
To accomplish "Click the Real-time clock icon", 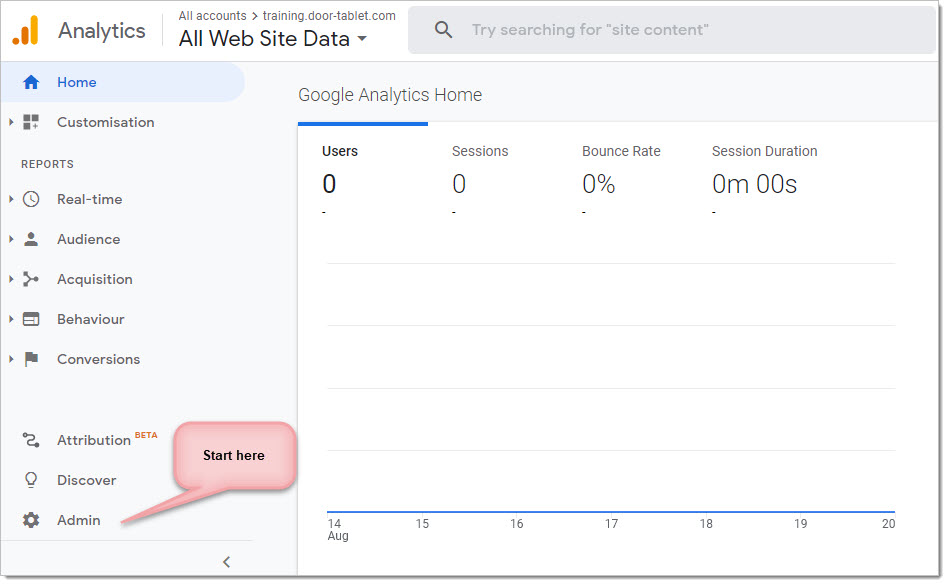I will click(x=31, y=199).
